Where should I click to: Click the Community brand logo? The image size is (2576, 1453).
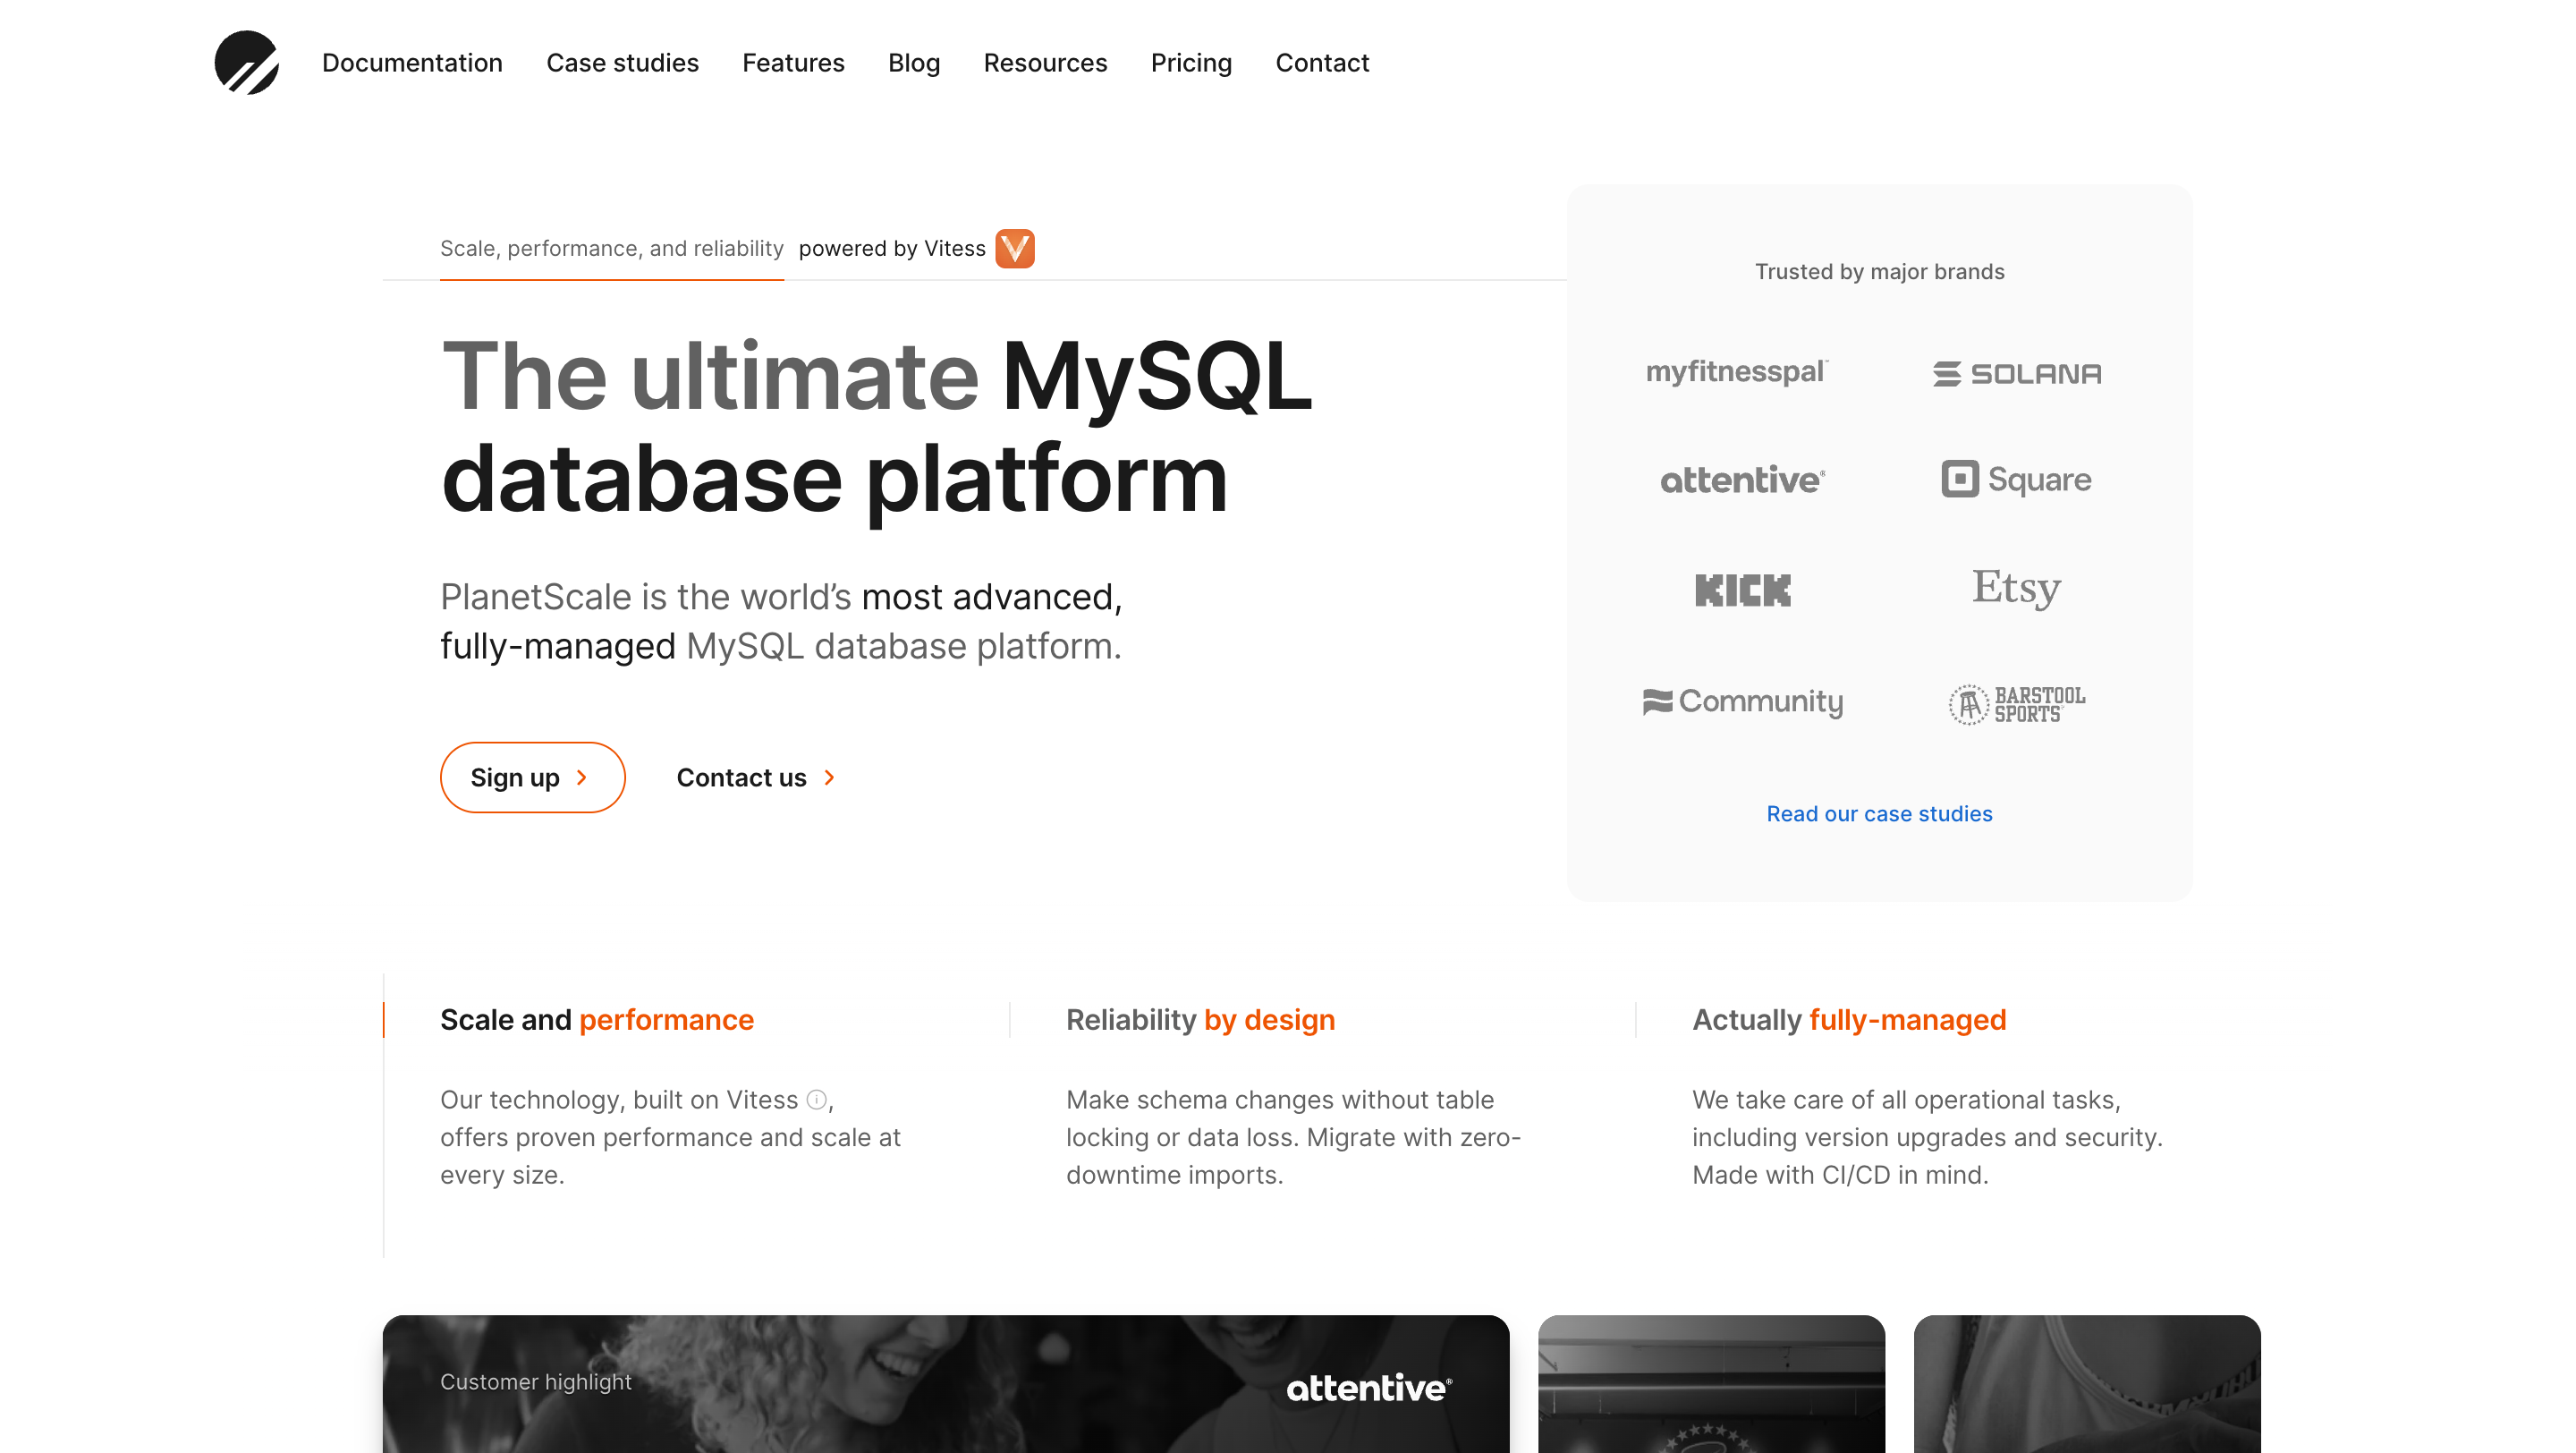tap(1742, 702)
